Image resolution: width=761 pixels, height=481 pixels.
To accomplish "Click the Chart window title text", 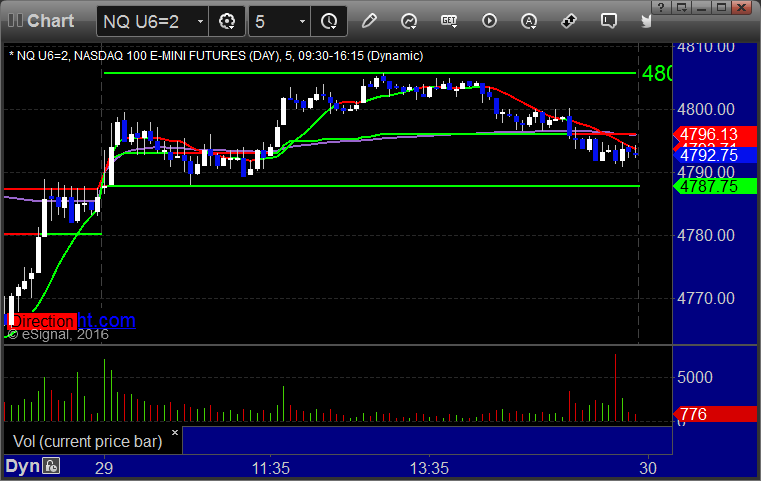I will pyautogui.click(x=50, y=21).
